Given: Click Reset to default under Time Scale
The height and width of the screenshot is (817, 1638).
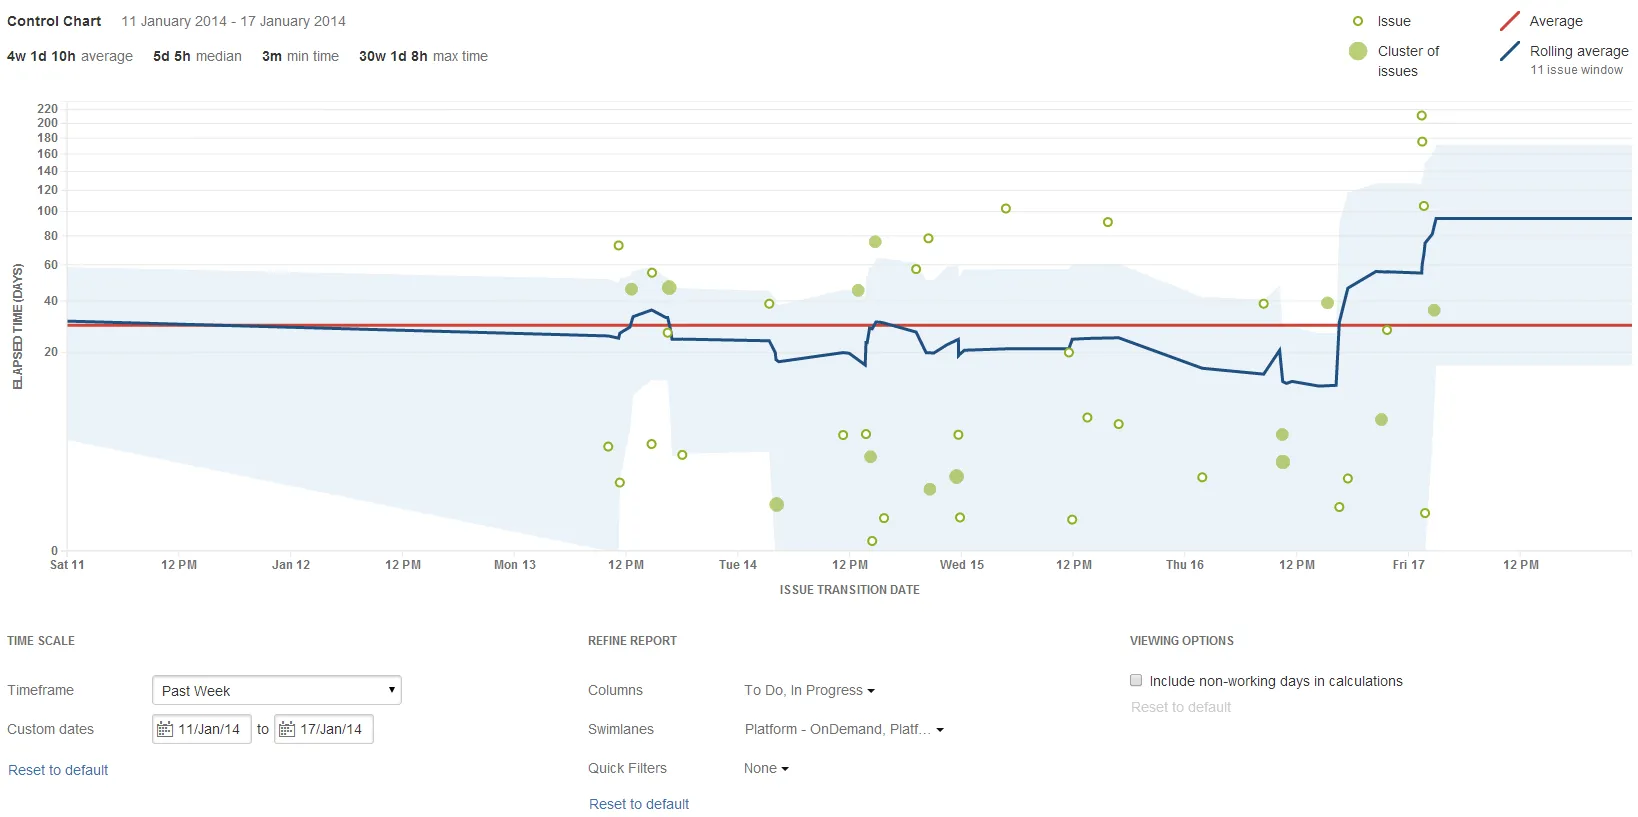Looking at the screenshot, I should coord(58,770).
